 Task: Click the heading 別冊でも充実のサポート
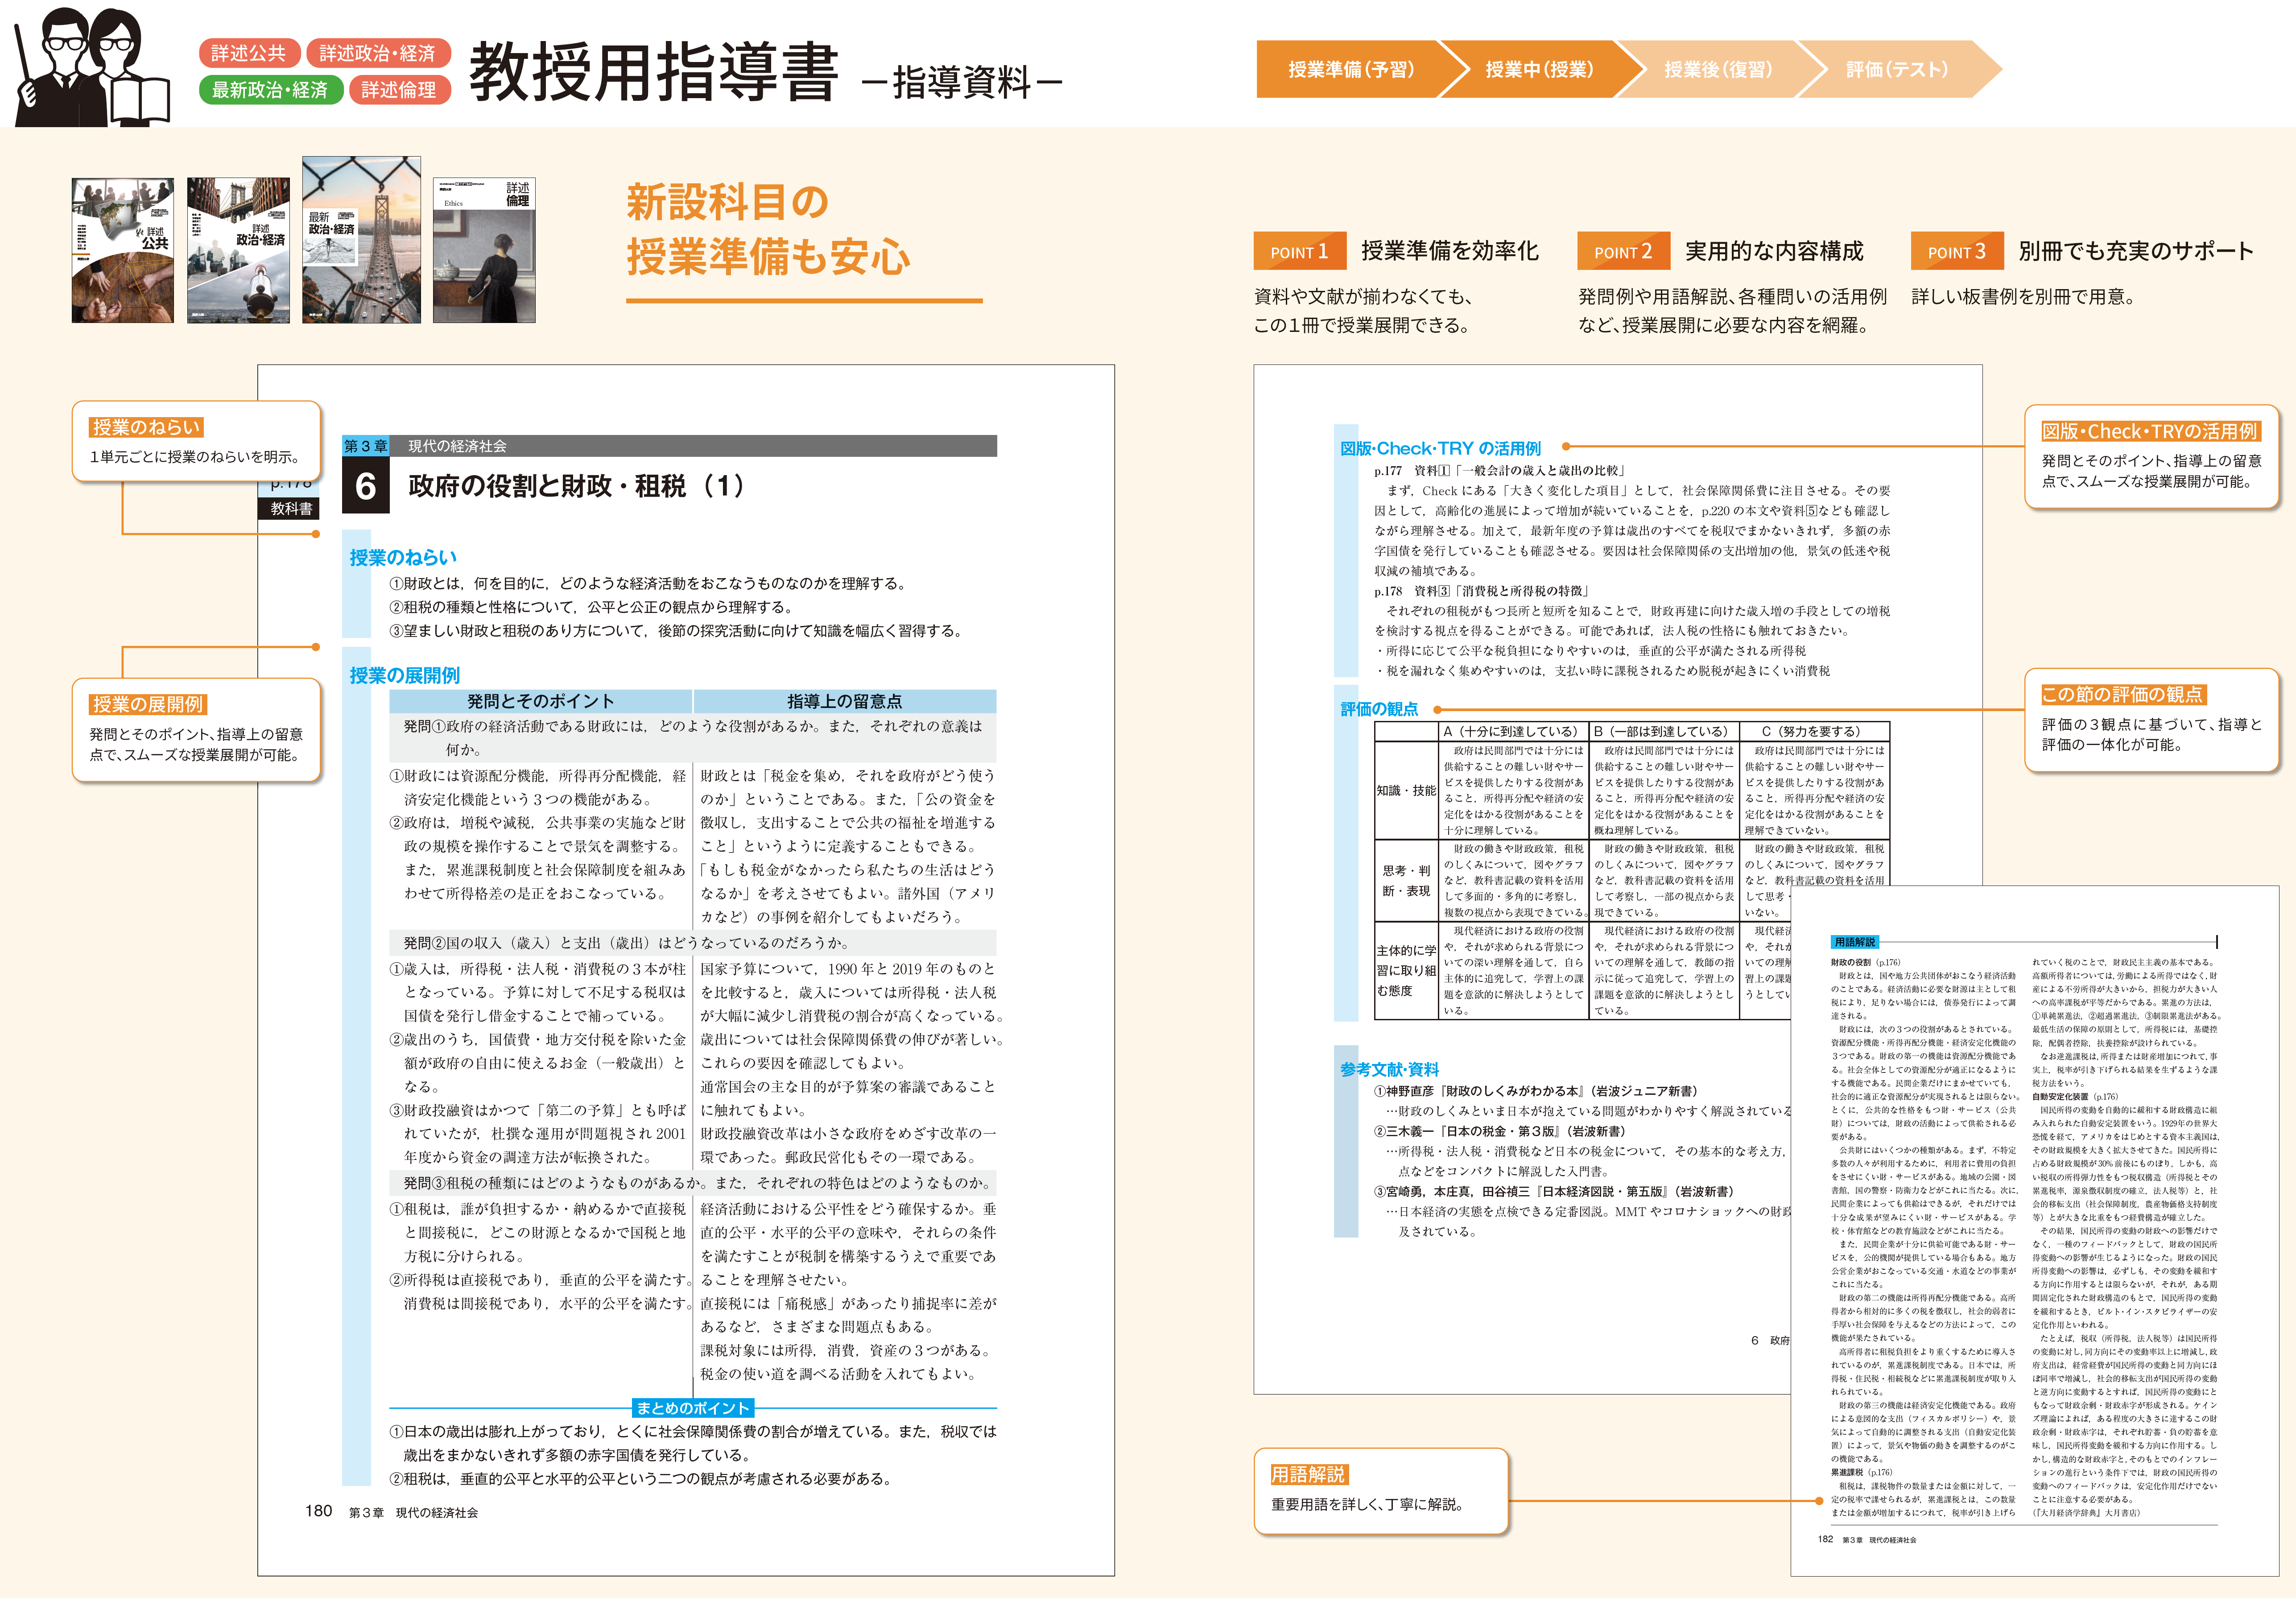2136,251
